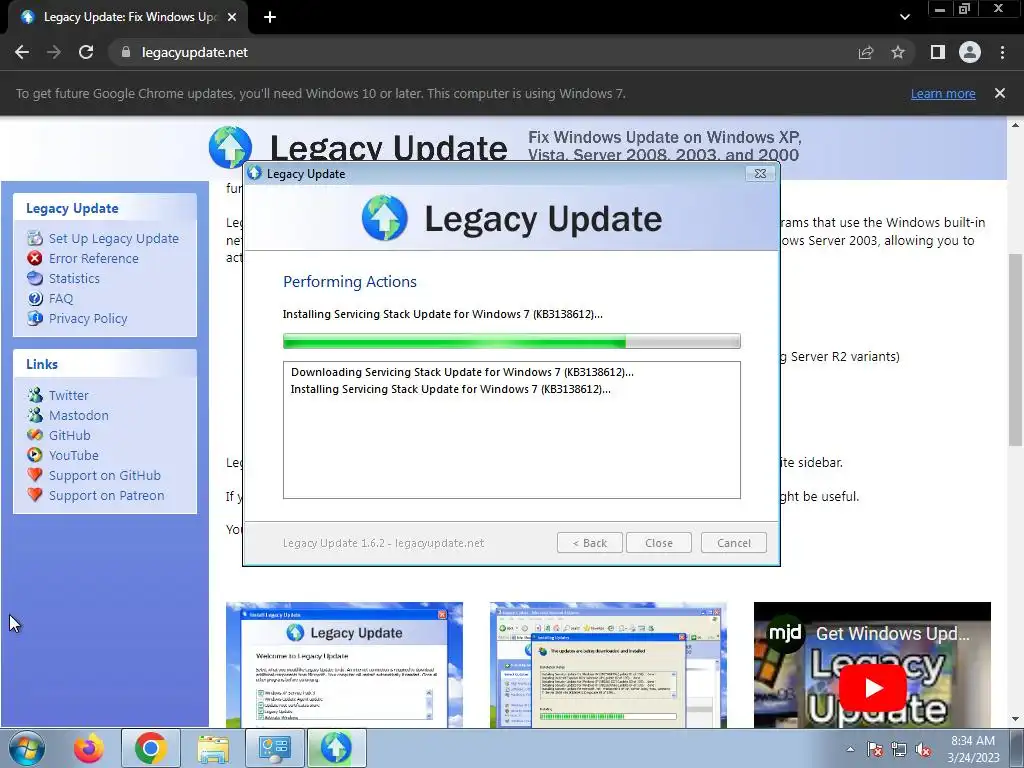Open Error Reference in sidebar
The height and width of the screenshot is (768, 1024).
(93, 259)
